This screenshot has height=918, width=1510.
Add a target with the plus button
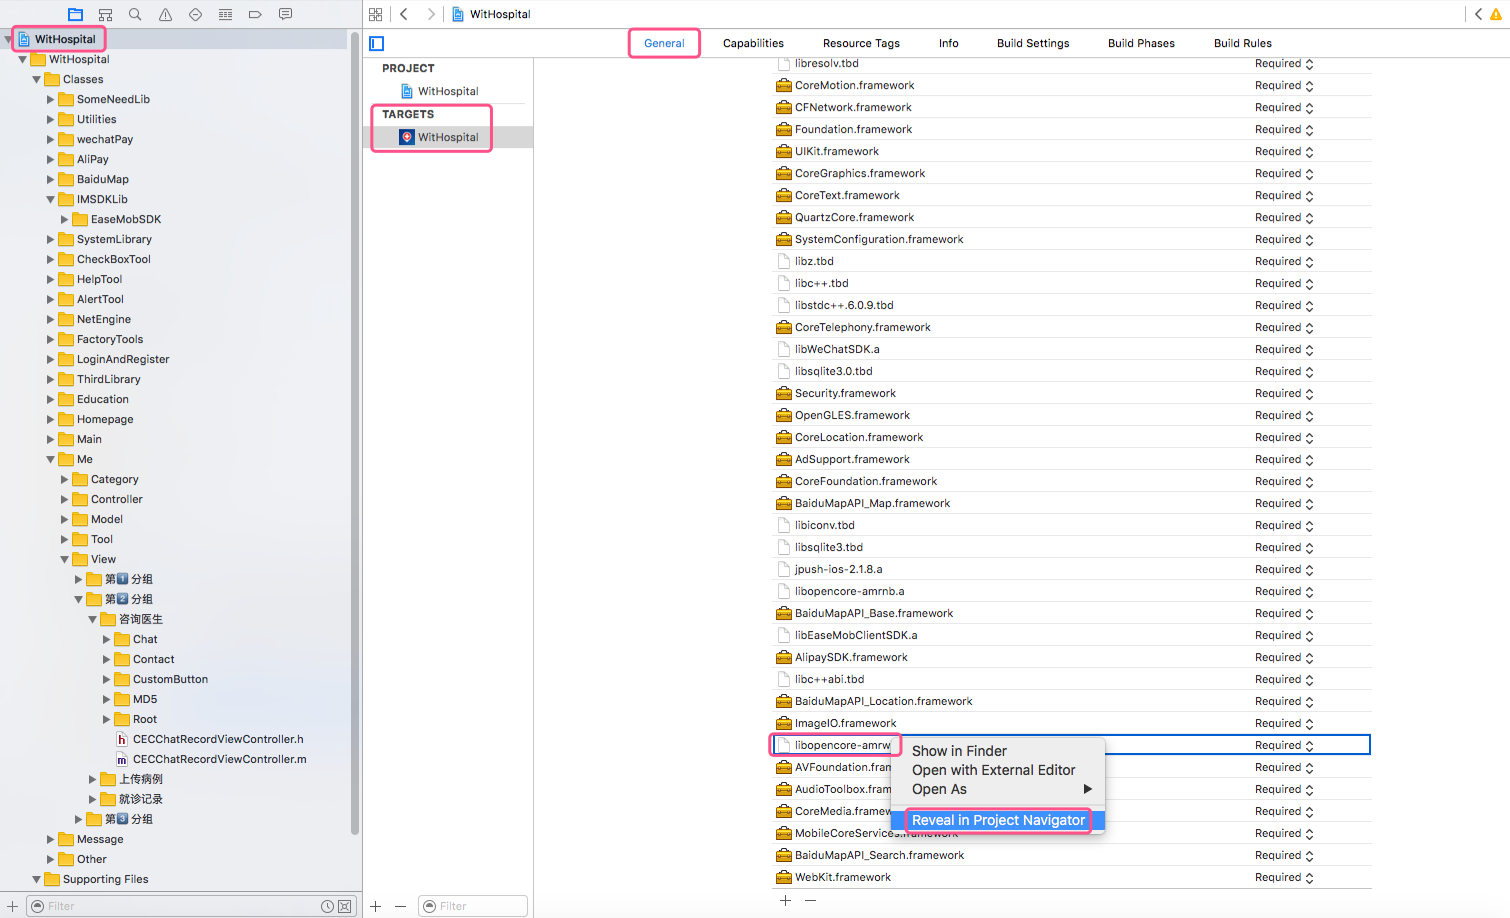click(x=376, y=906)
